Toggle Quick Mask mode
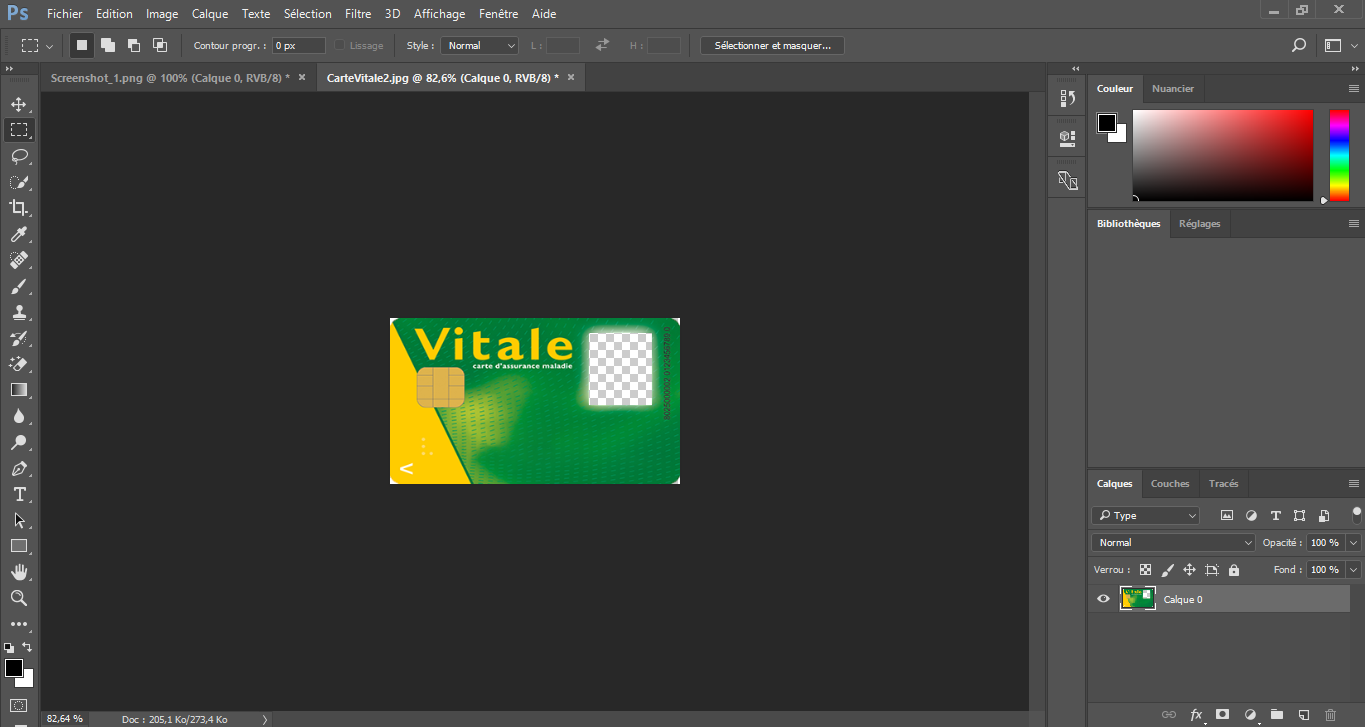1365x727 pixels. [18, 705]
